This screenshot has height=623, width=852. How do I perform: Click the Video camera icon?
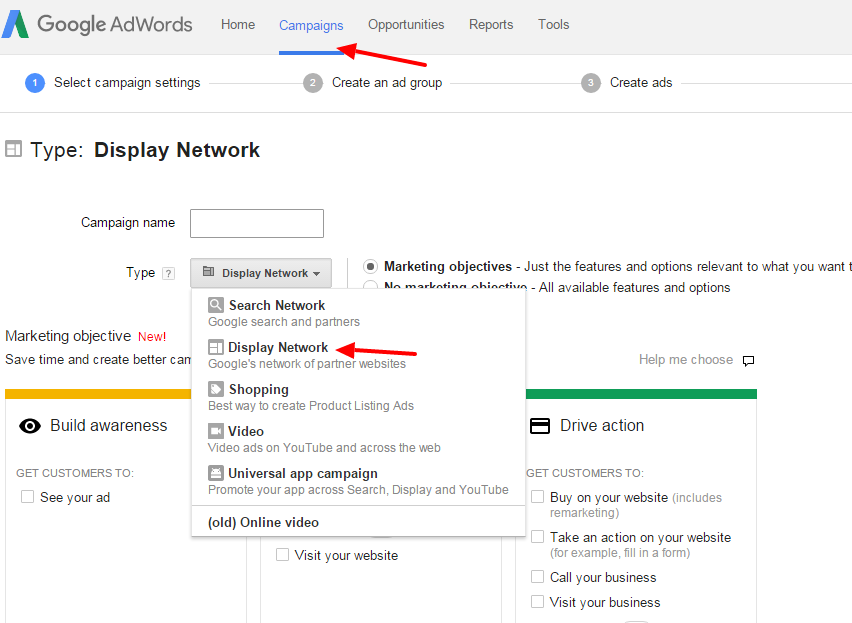[x=216, y=431]
